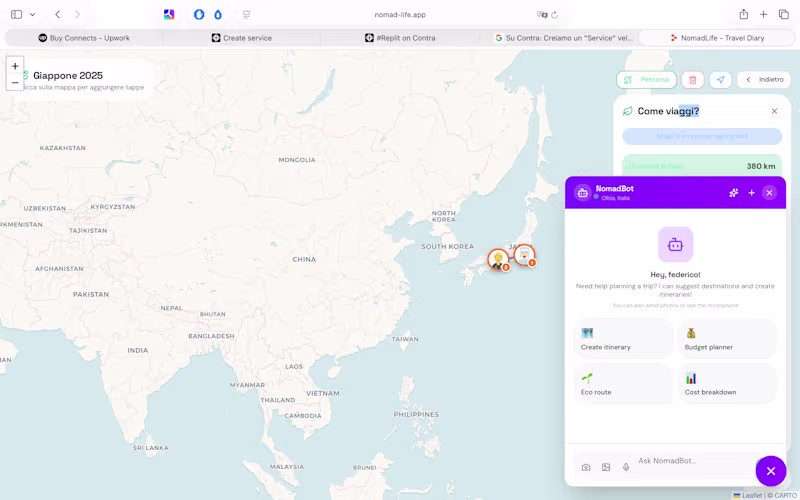This screenshot has width=800, height=500.
Task: Add a new browser tab
Action: coord(763,14)
